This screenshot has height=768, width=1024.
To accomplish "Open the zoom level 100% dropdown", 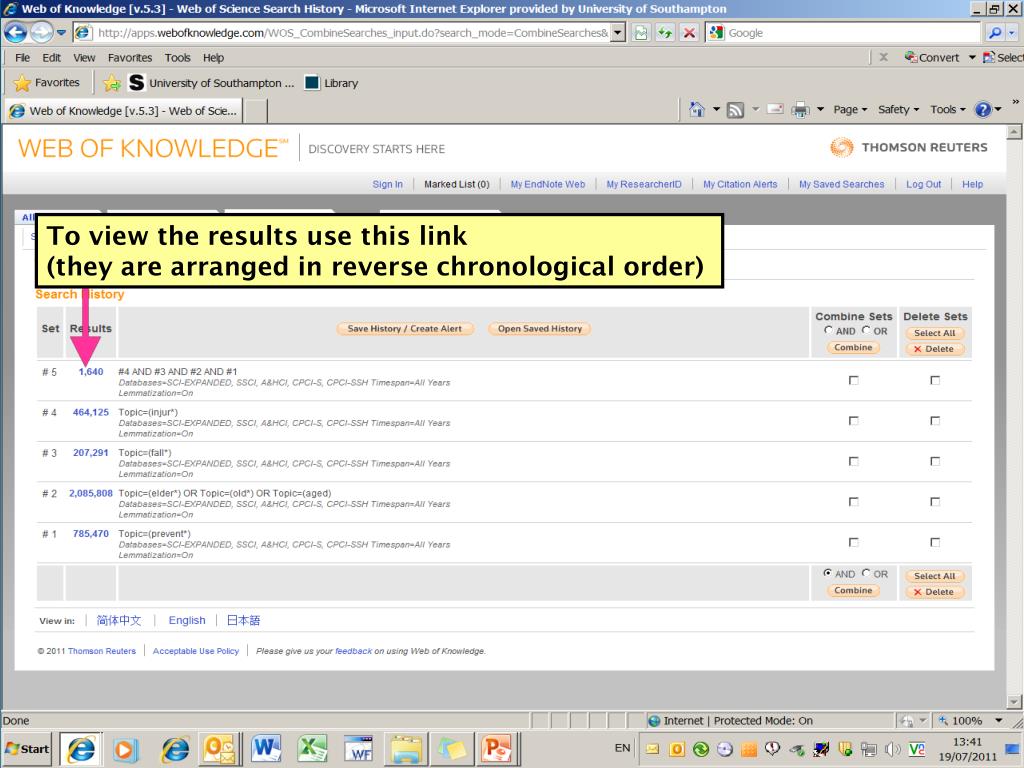I will point(998,720).
